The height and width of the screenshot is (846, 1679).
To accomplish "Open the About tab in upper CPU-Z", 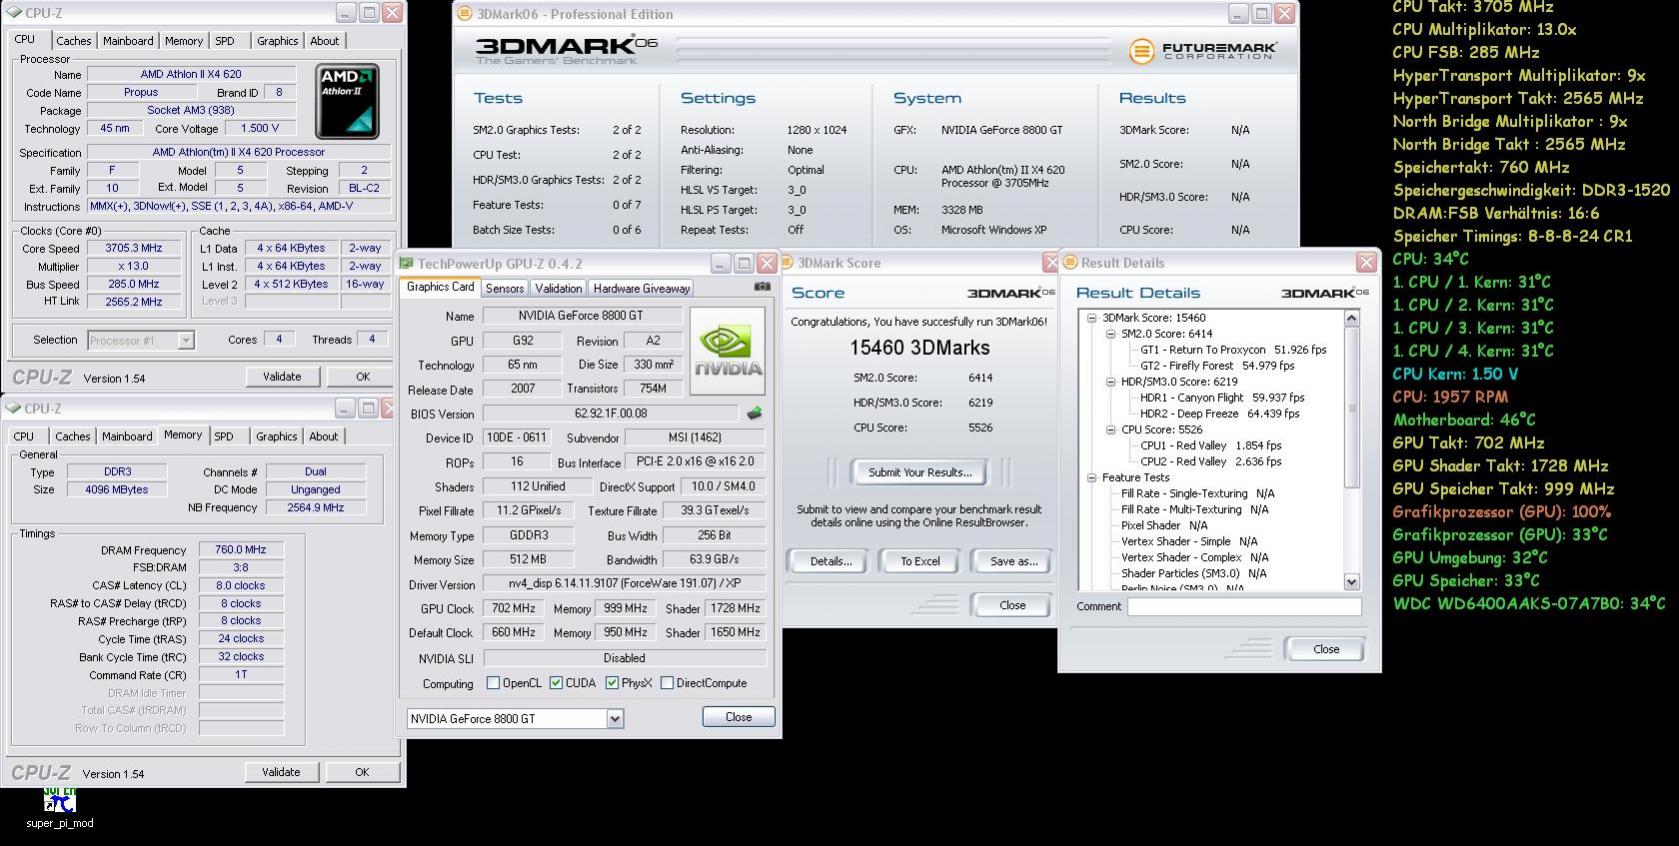I will [325, 41].
